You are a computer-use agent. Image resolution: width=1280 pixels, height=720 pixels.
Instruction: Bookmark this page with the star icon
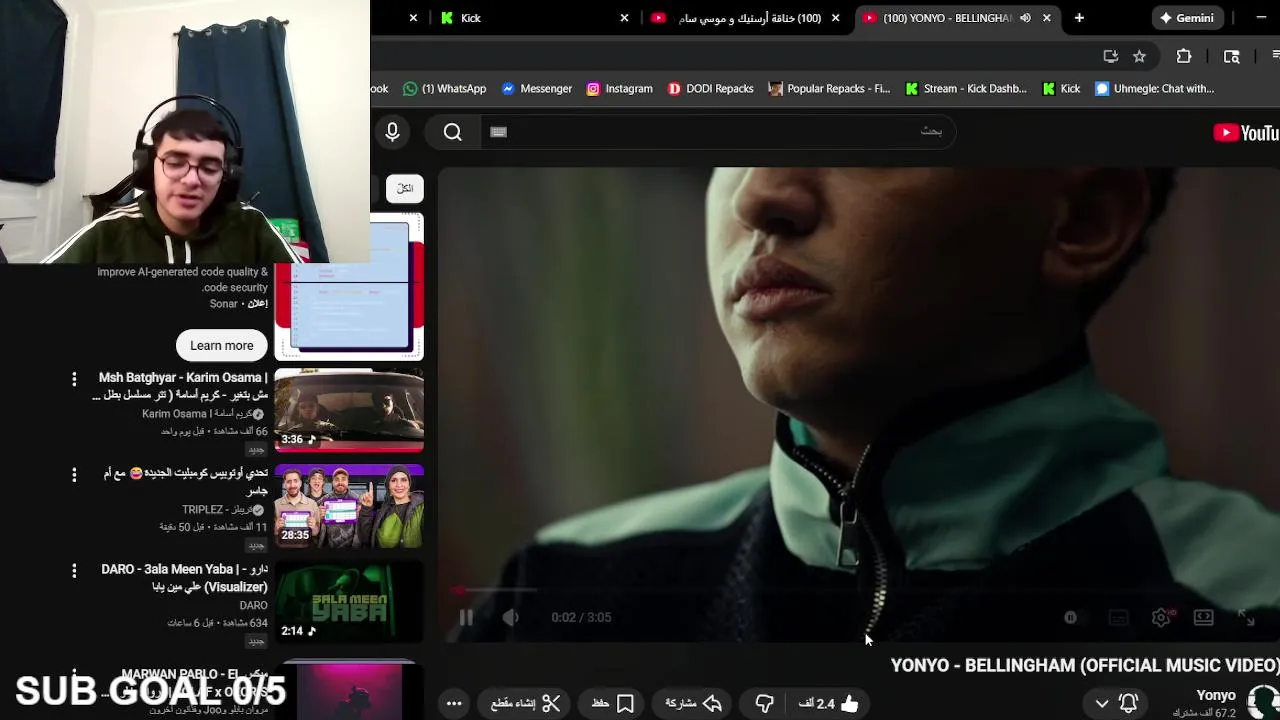pos(1139,56)
